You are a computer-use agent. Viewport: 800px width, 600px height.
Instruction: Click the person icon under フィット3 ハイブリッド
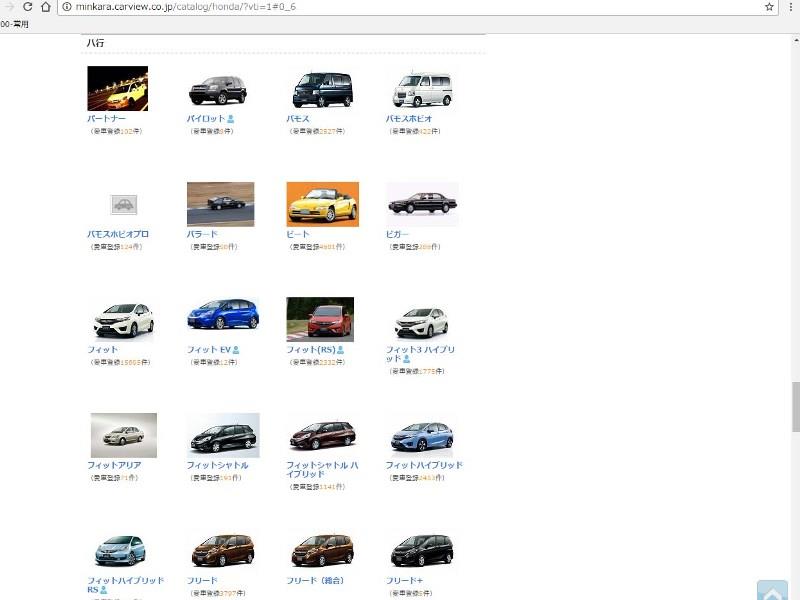point(407,359)
